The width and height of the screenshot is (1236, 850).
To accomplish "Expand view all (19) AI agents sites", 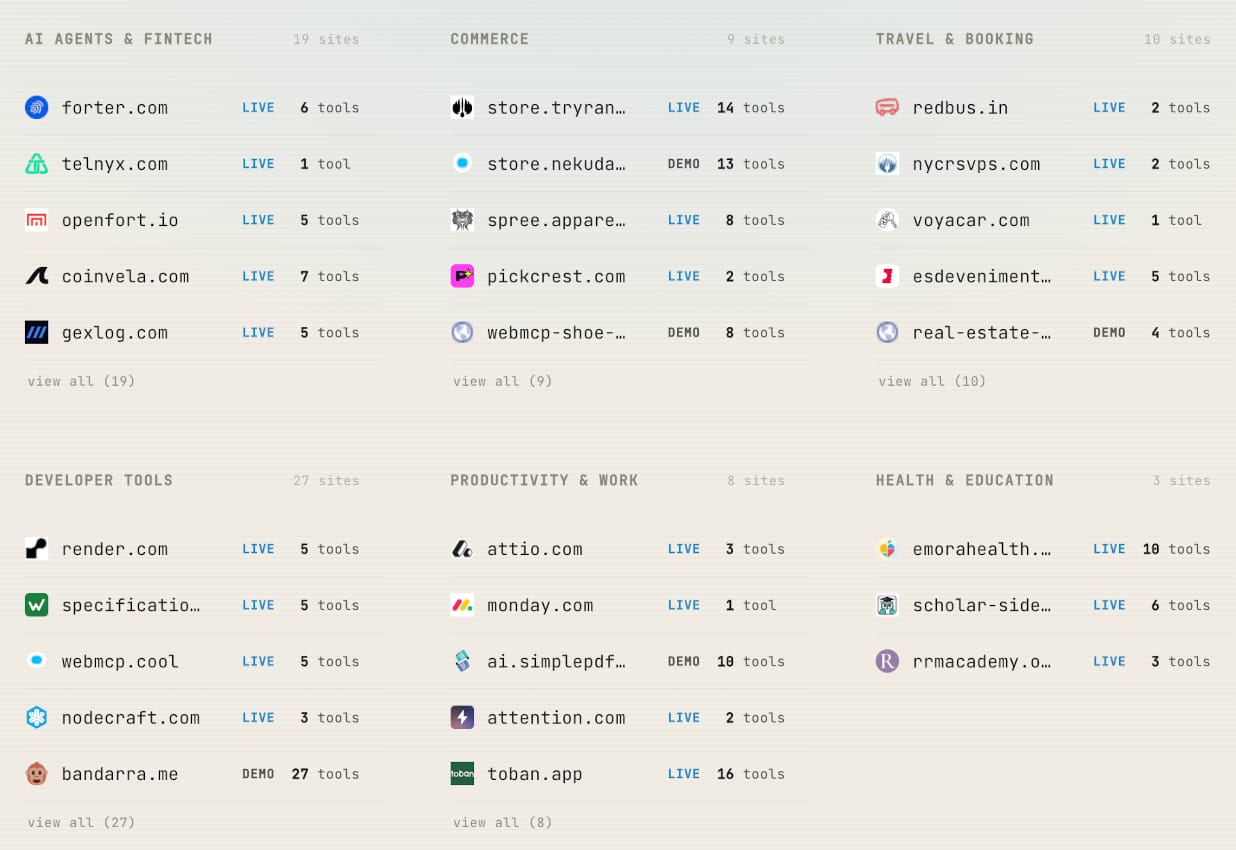I will pyautogui.click(x=81, y=381).
